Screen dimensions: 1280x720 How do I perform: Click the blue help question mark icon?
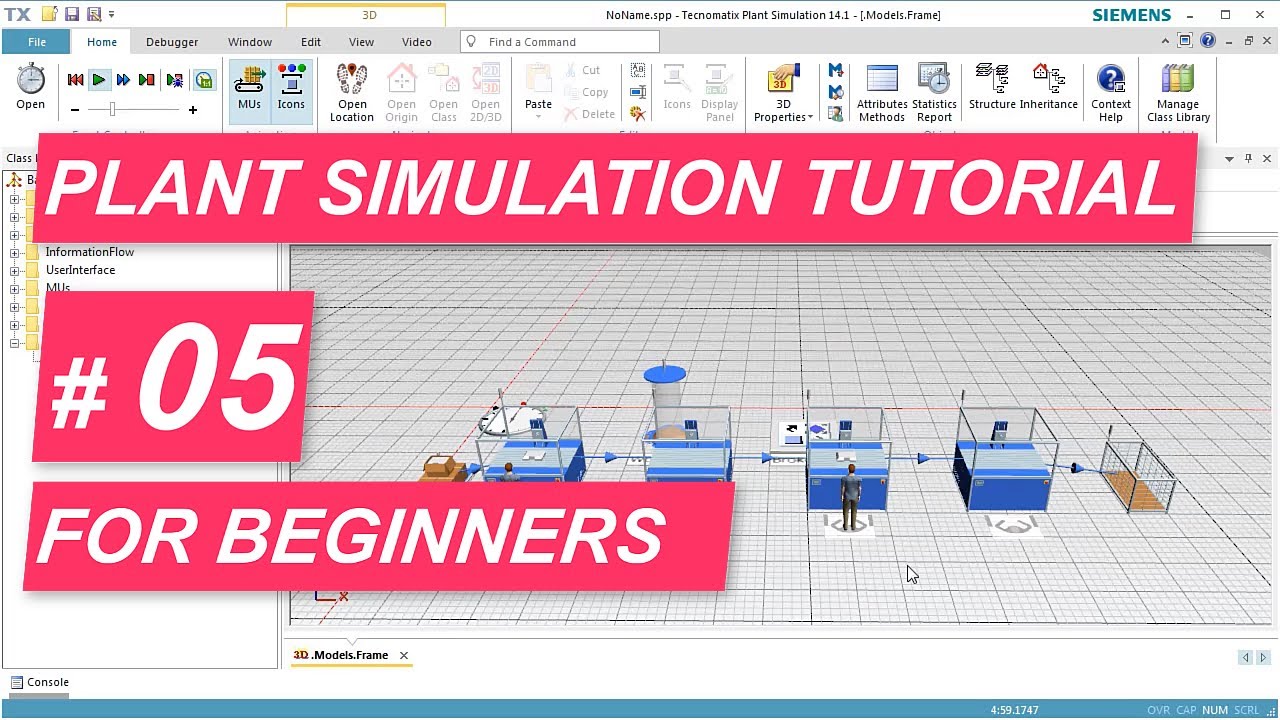(x=1207, y=41)
